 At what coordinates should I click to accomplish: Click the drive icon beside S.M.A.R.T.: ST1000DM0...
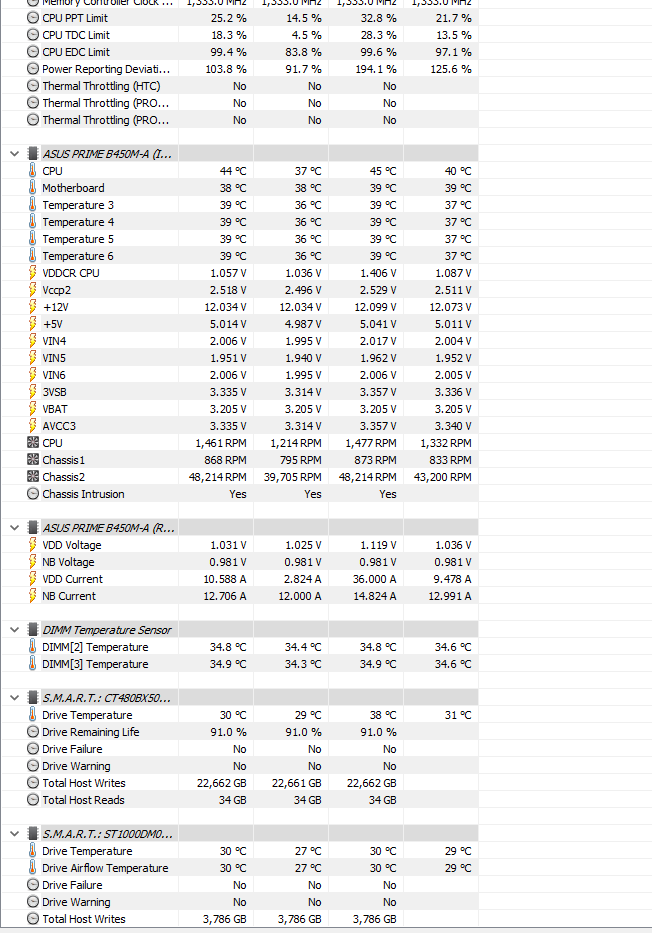tap(33, 834)
